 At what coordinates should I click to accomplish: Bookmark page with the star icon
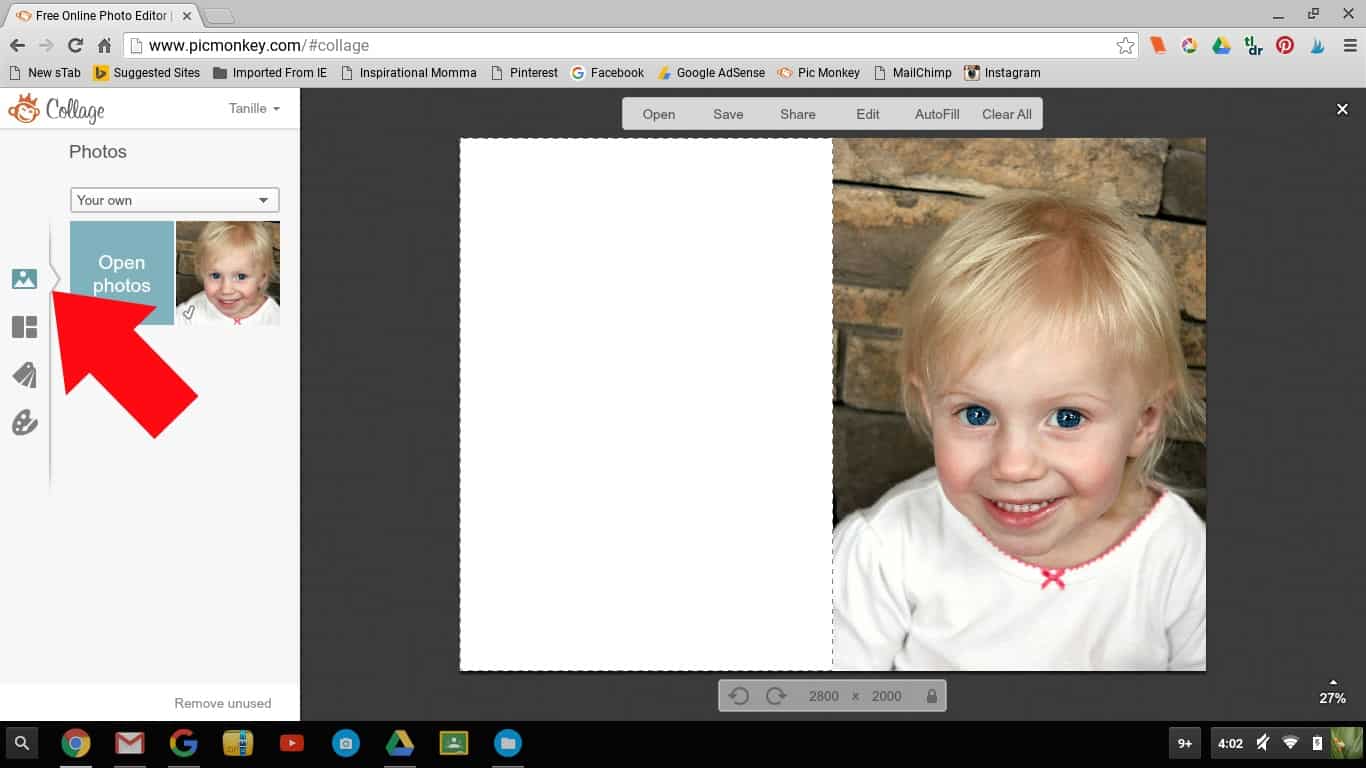[x=1125, y=45]
